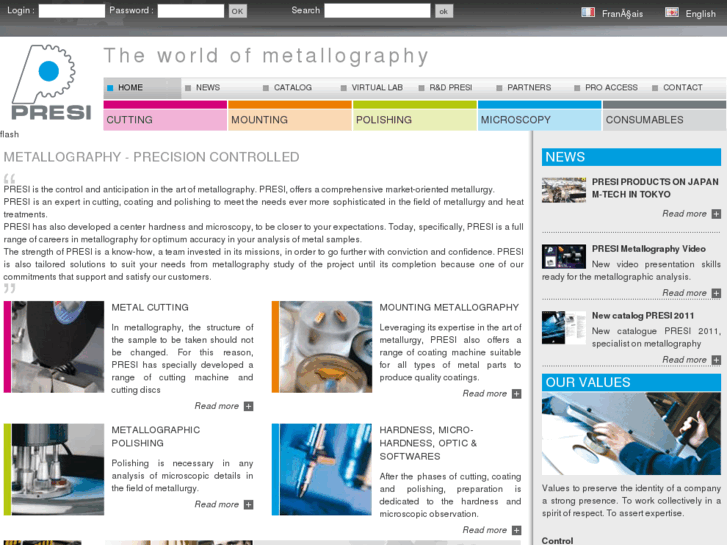Click the New catalog PRESI 2011 headline

[x=643, y=316]
